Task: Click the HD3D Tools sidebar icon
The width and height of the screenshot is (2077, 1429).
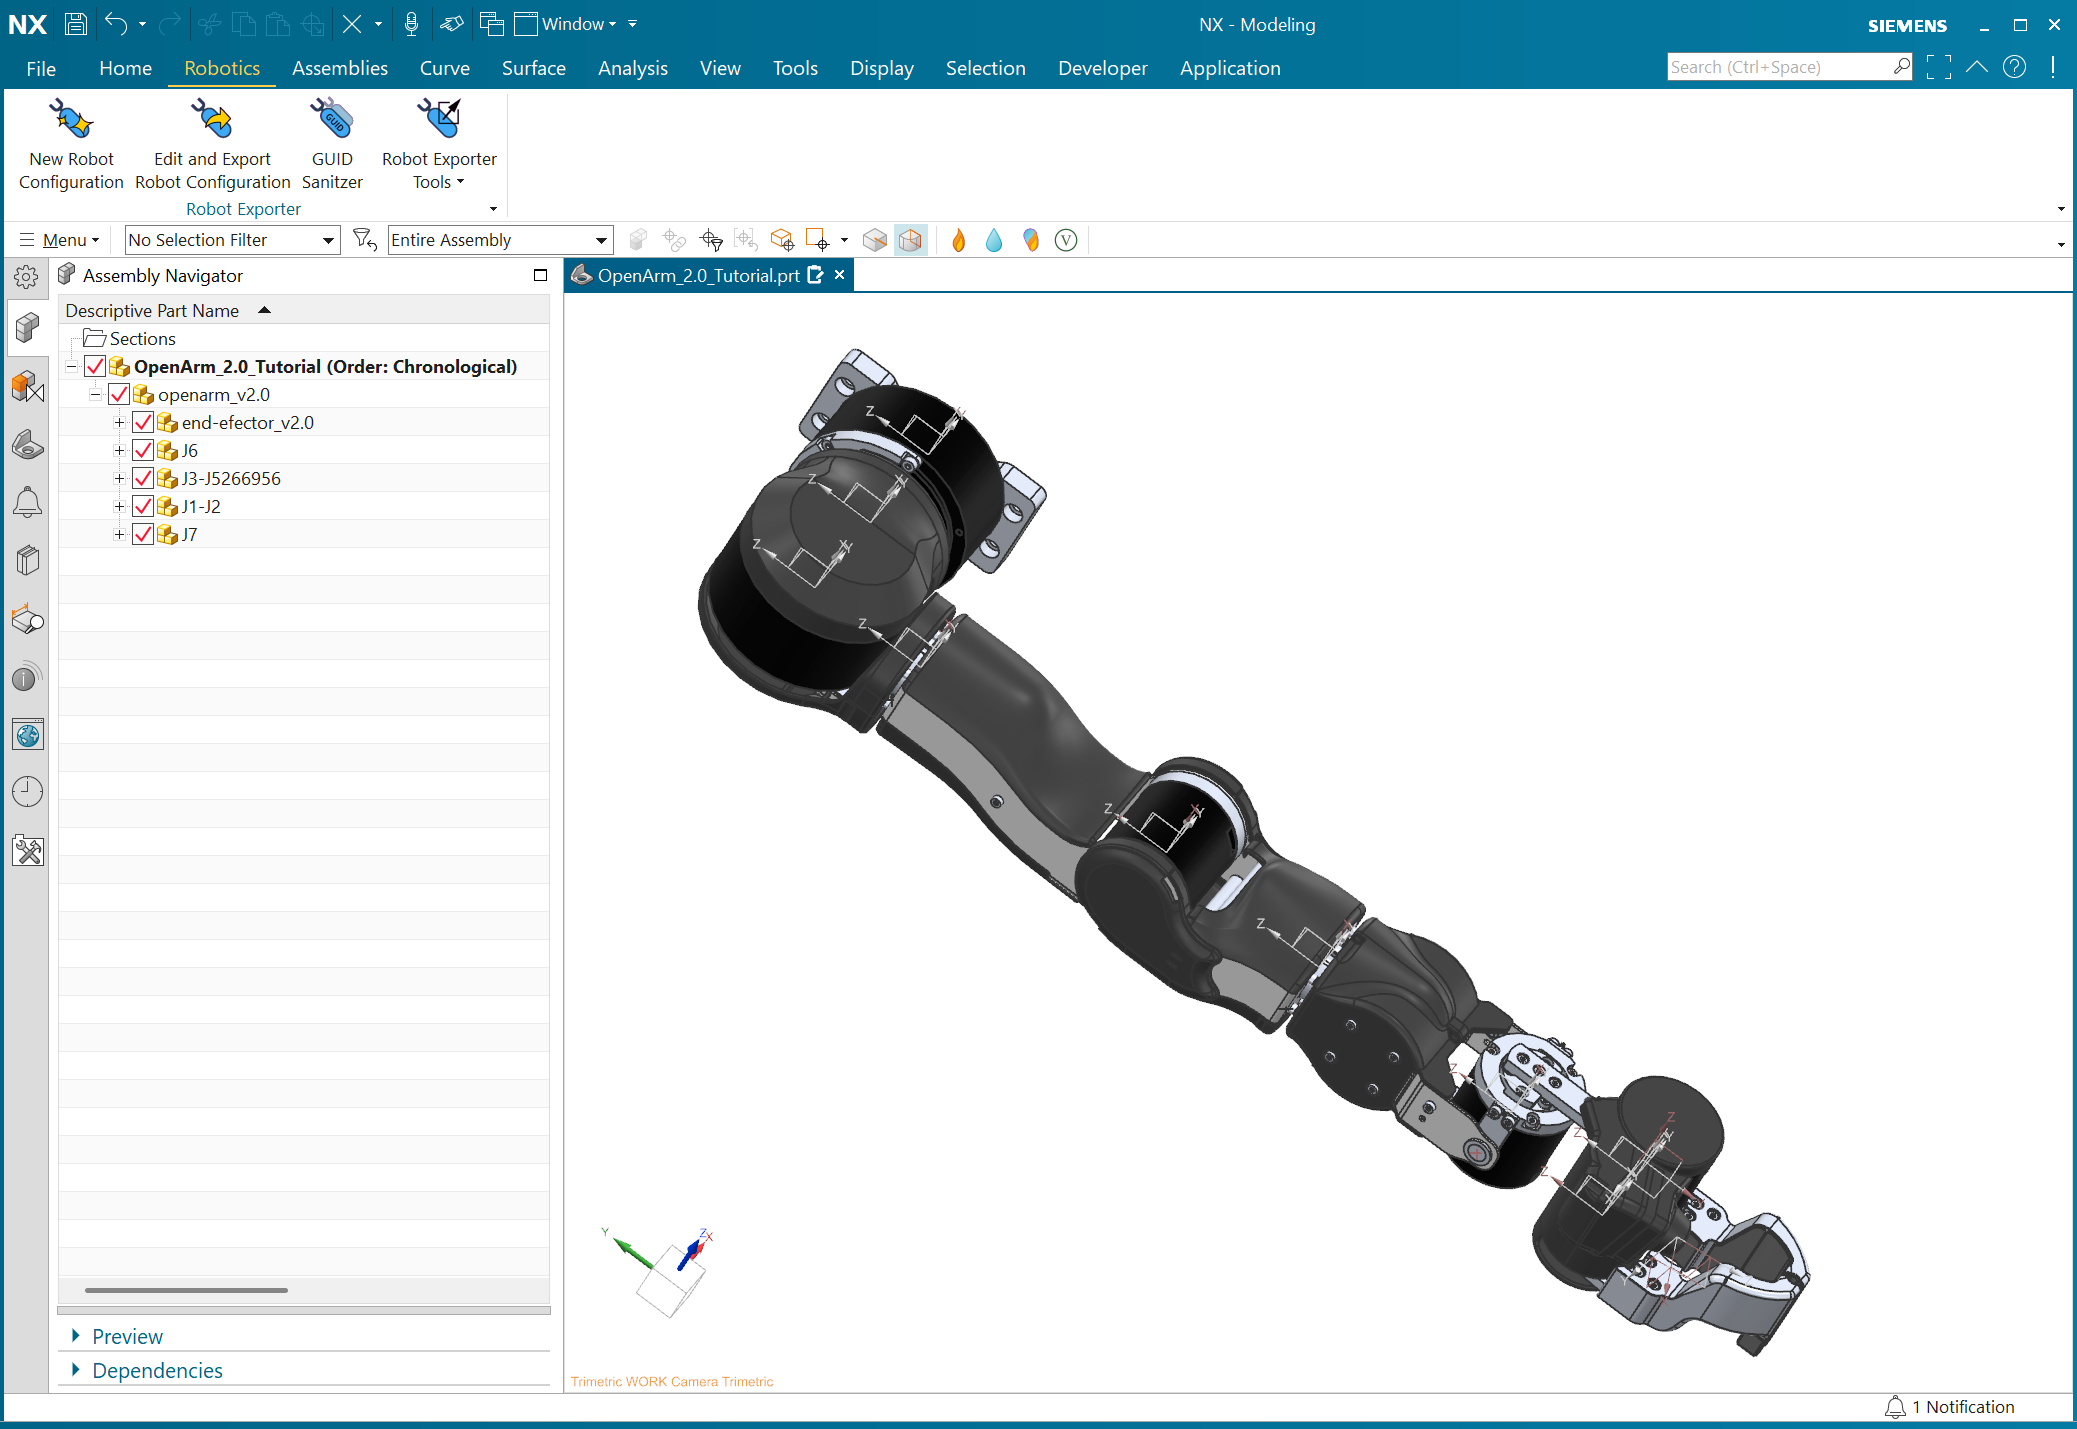Action: coord(27,678)
